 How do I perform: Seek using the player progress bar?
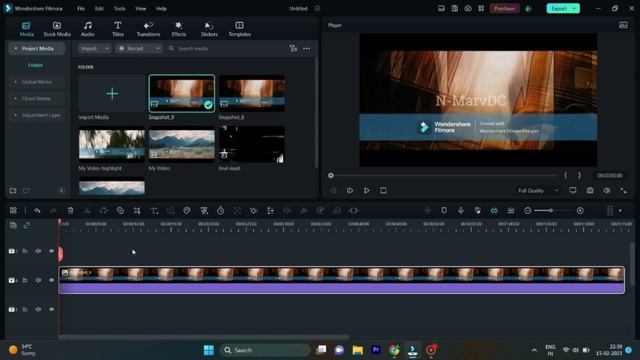pyautogui.click(x=443, y=176)
